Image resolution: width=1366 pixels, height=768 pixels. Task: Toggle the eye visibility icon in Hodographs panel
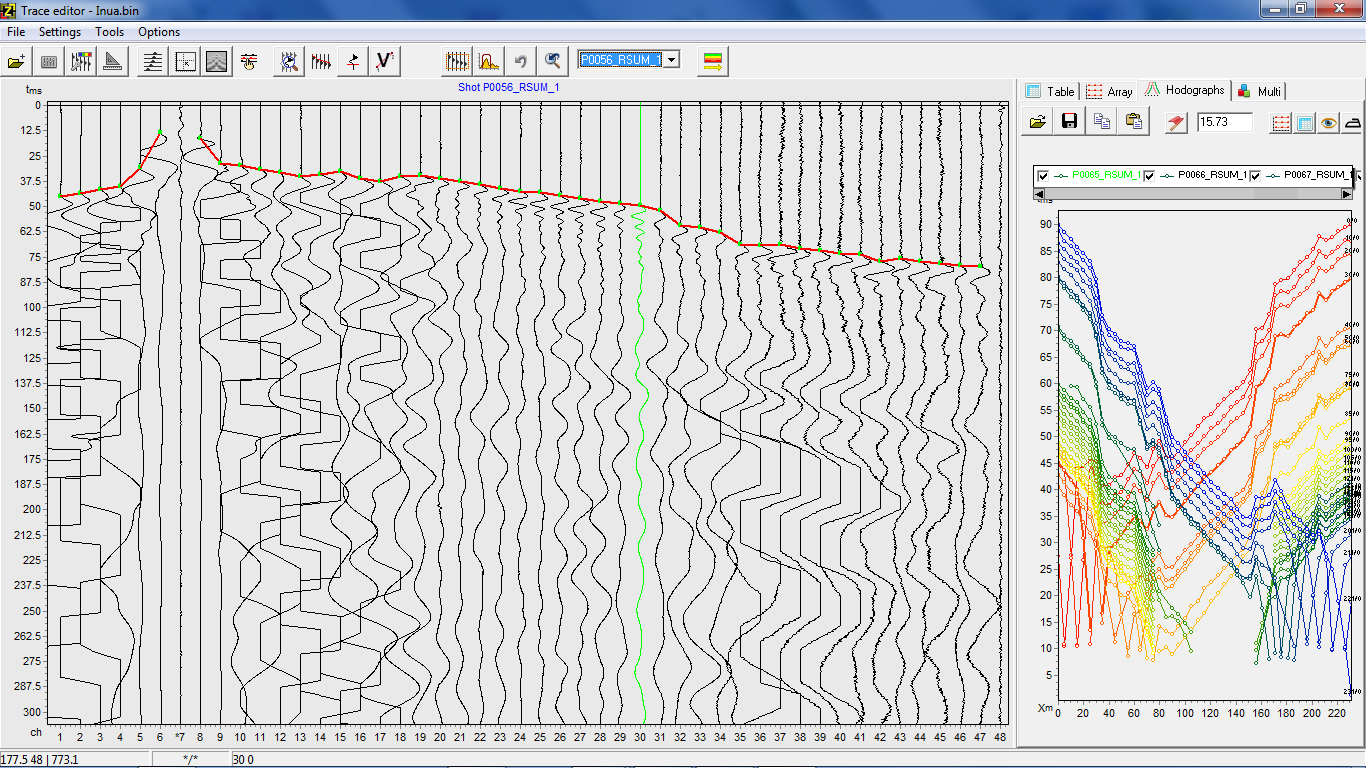click(x=1328, y=122)
